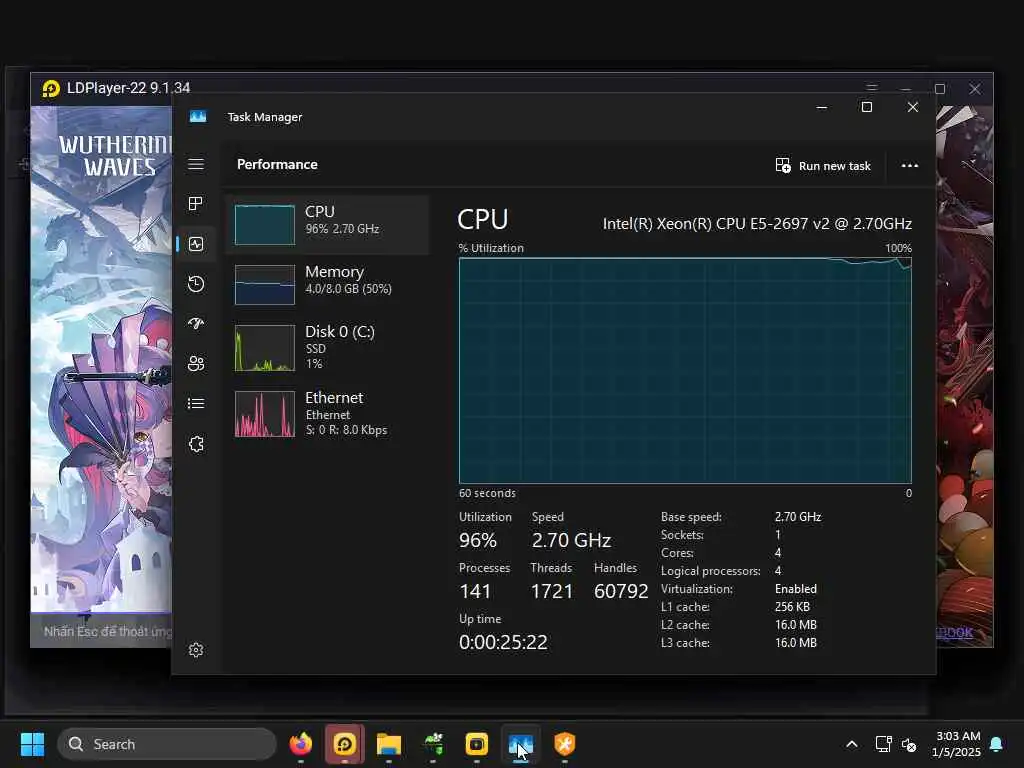Open muted volume tray icon

click(x=908, y=744)
